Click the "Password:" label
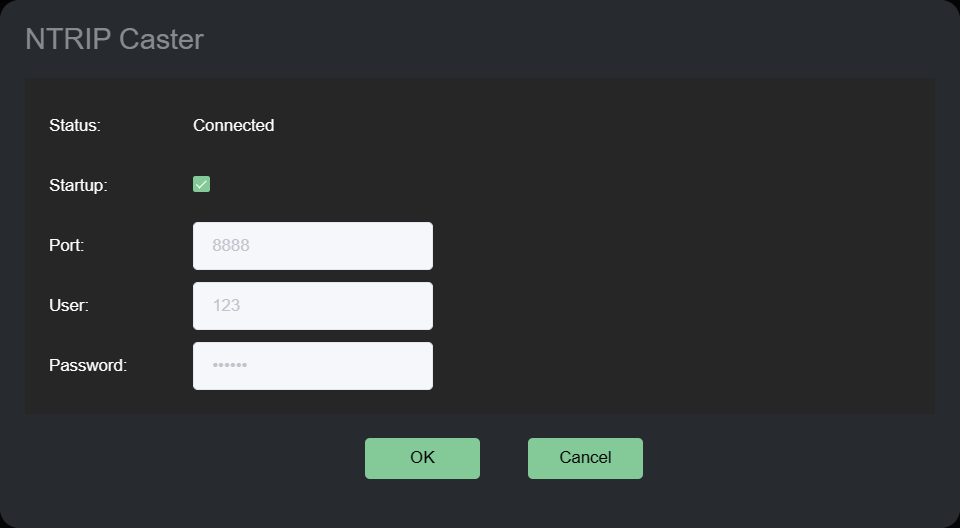 click(88, 365)
